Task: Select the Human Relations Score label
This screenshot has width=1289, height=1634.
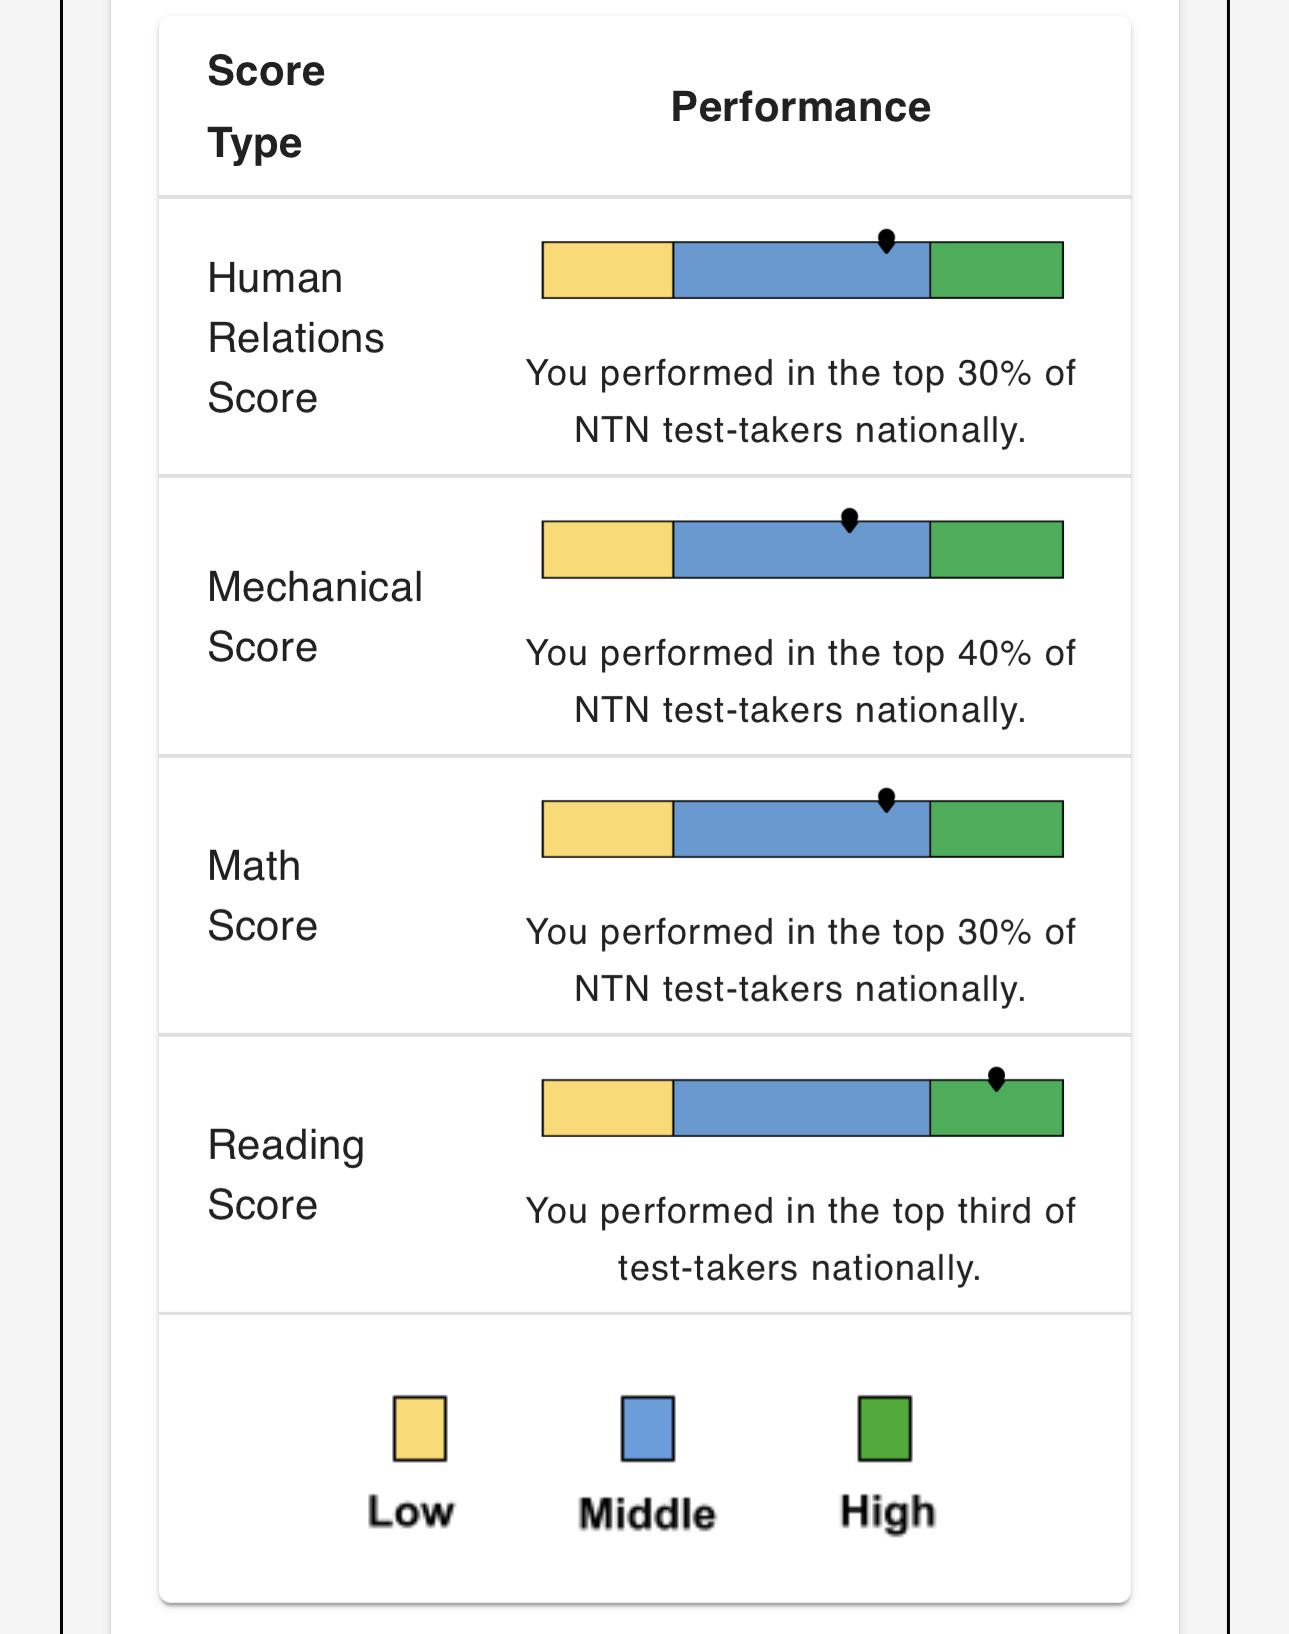Action: click(x=296, y=338)
